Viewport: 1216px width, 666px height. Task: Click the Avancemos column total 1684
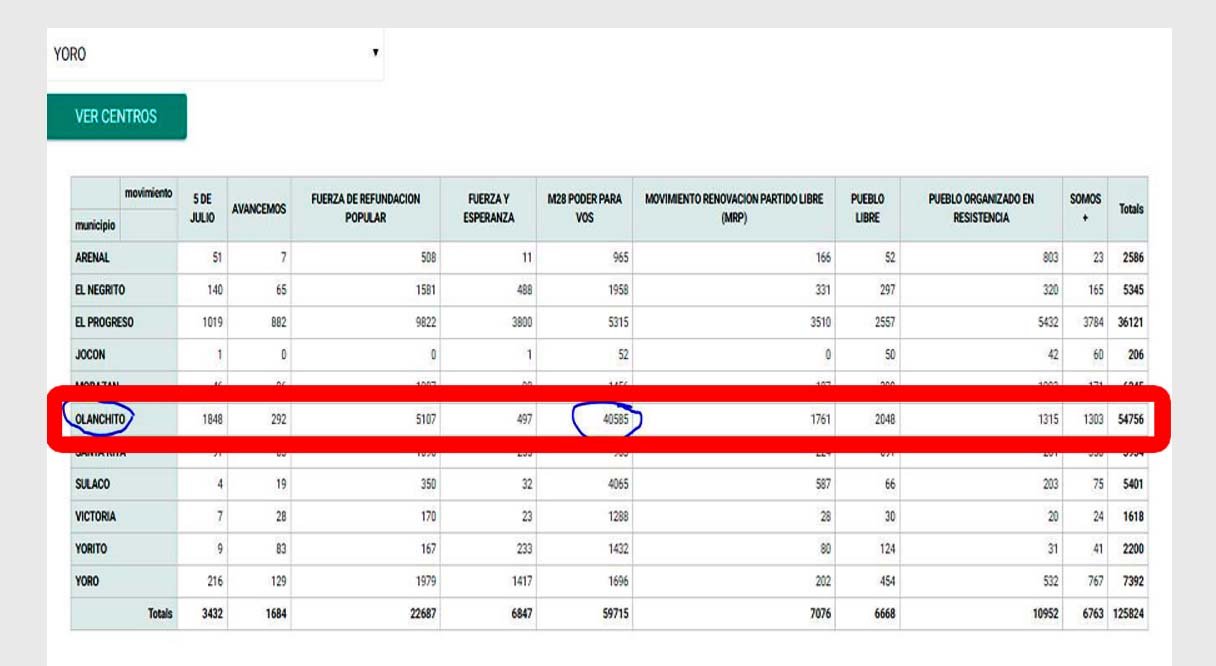tap(275, 613)
